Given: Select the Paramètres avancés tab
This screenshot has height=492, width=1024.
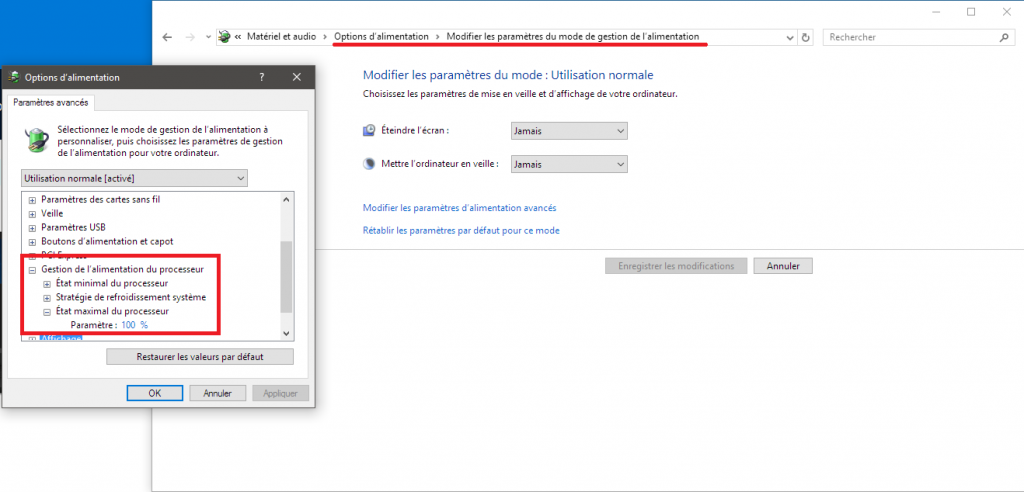Looking at the screenshot, I should [50, 103].
